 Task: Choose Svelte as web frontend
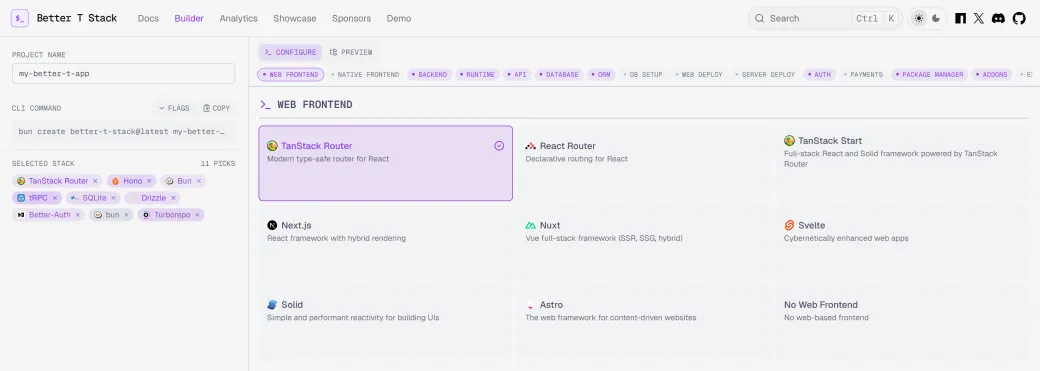[903, 243]
